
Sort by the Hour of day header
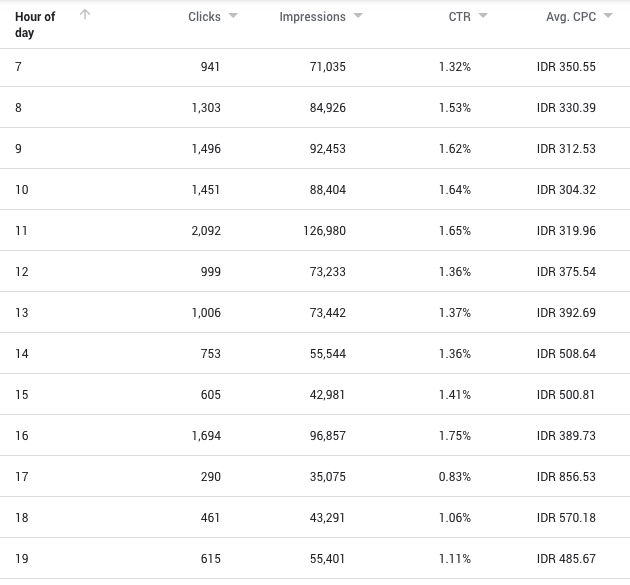tap(35, 25)
